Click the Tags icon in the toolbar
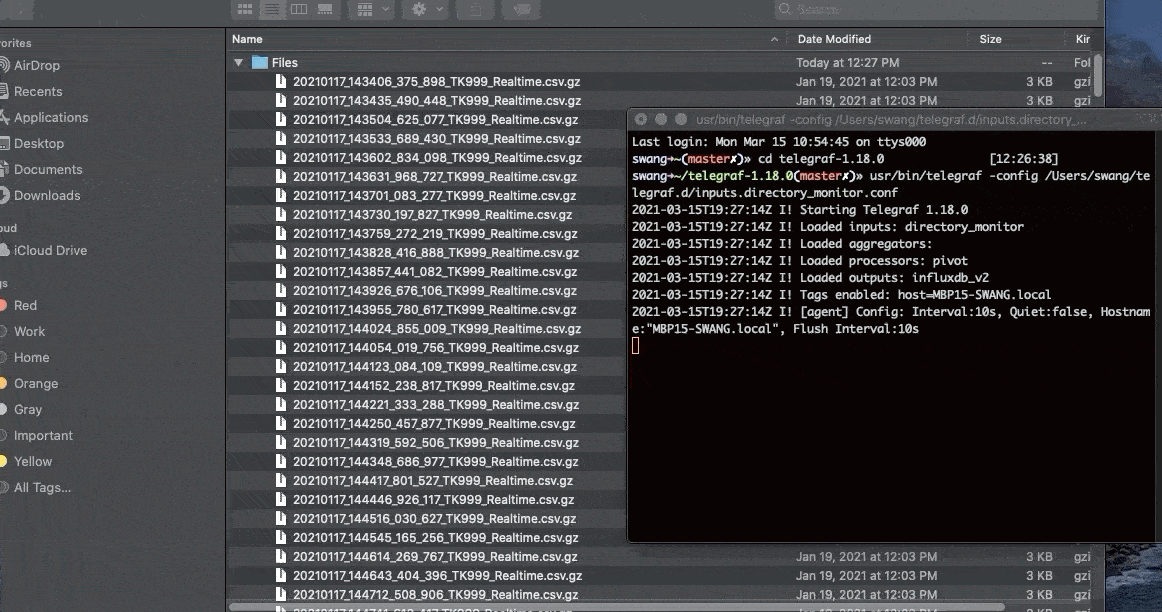1162x612 pixels. click(x=521, y=9)
